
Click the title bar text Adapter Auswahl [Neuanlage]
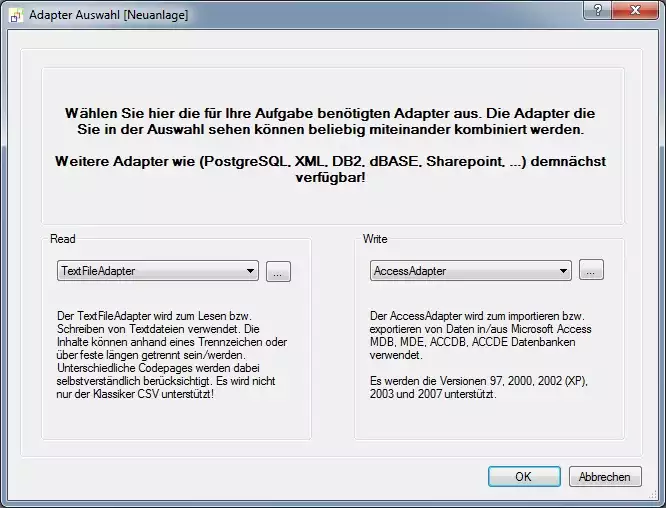108,15
